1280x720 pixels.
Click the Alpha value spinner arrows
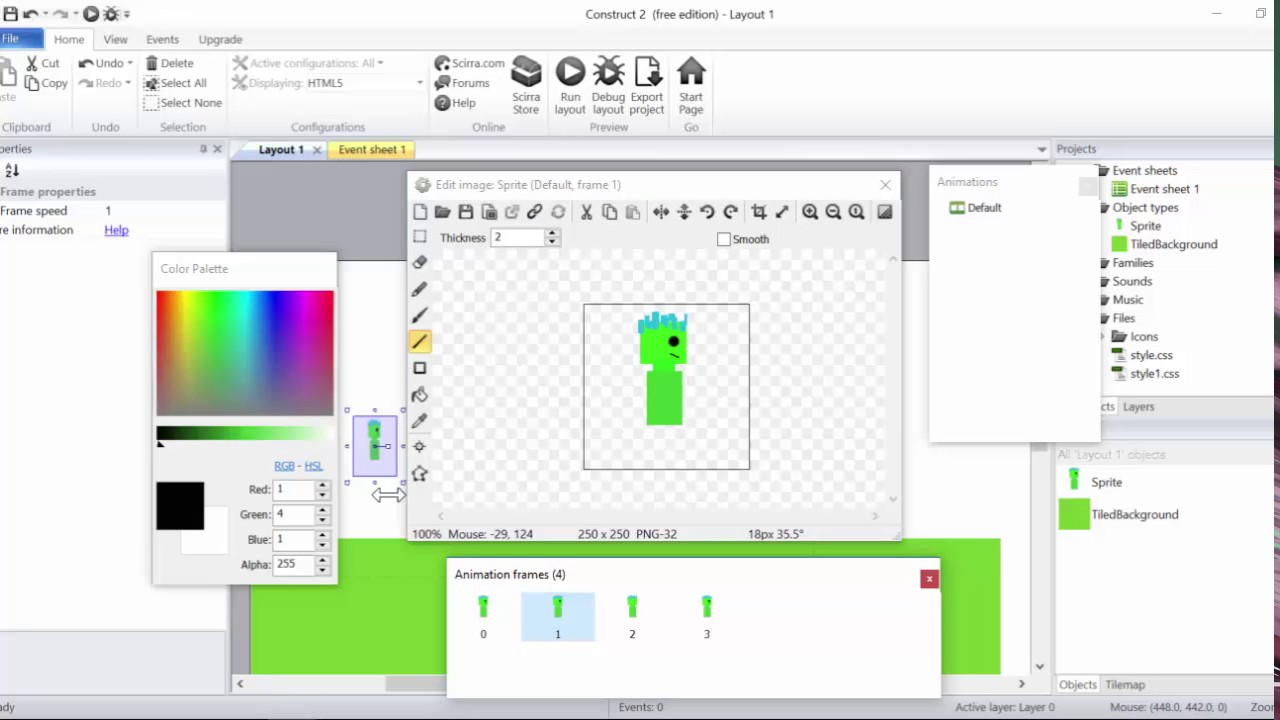[322, 565]
